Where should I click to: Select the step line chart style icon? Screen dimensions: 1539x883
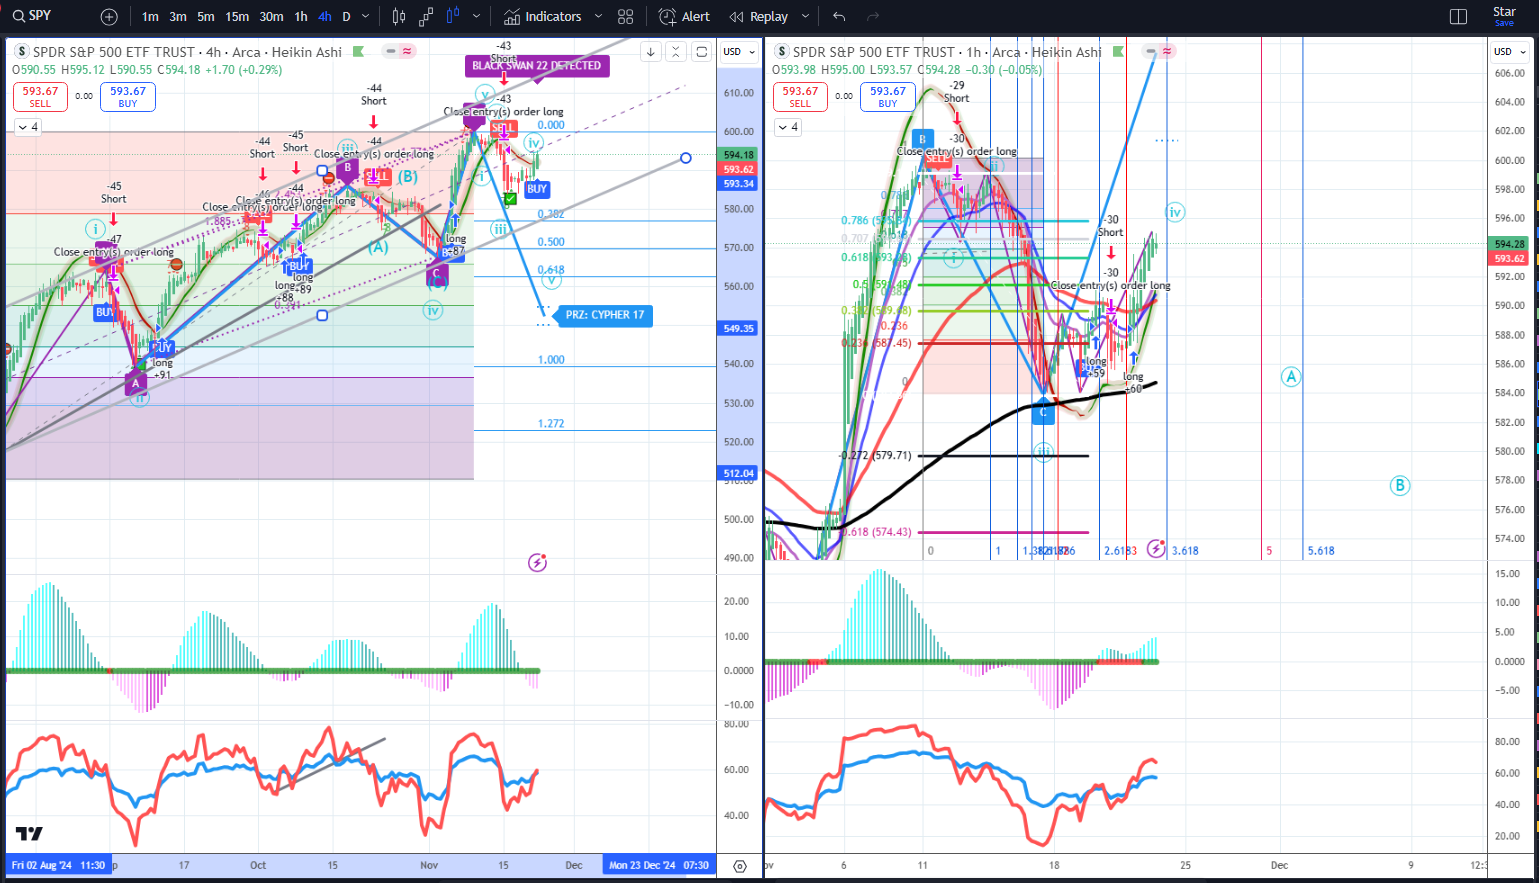click(x=426, y=17)
